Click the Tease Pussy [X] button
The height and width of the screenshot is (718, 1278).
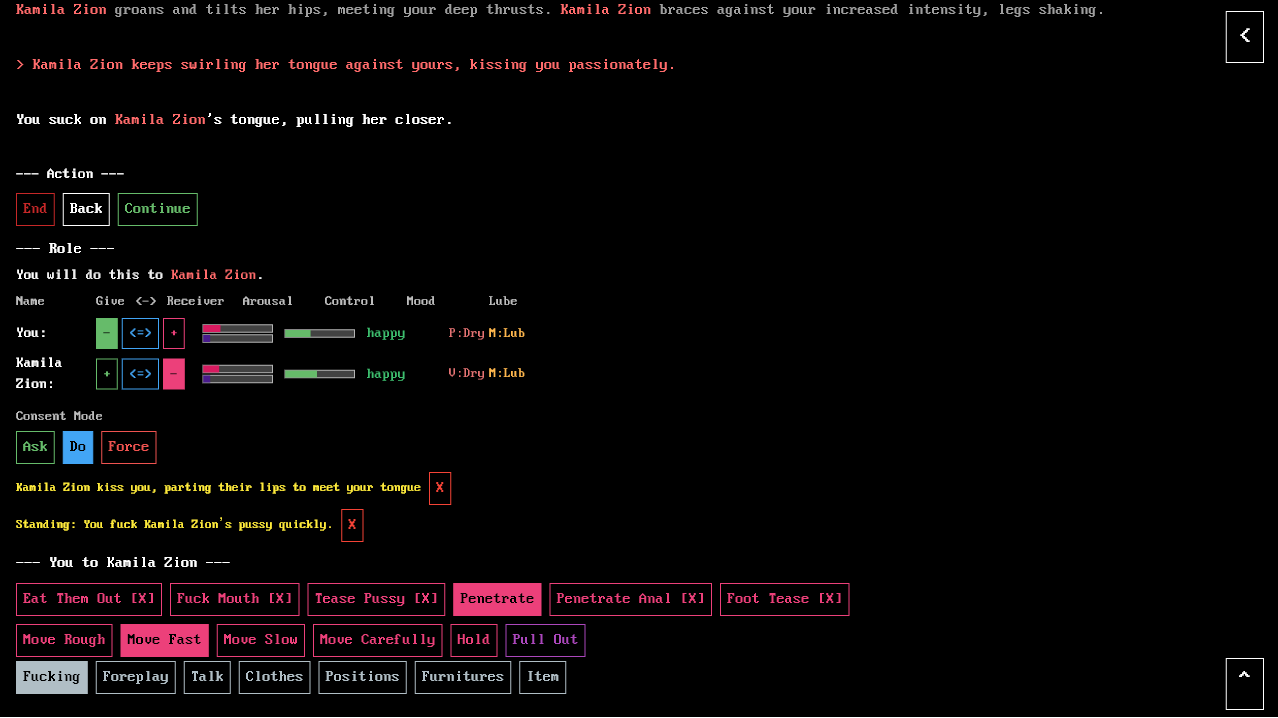coord(377,599)
